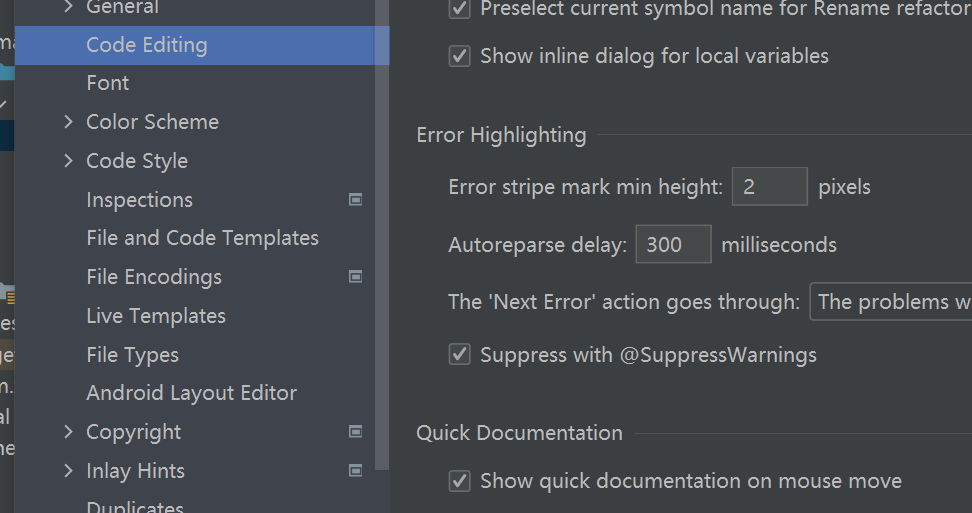Expand the Color Scheme settings node
Image resolution: width=972 pixels, height=513 pixels.
pos(68,122)
